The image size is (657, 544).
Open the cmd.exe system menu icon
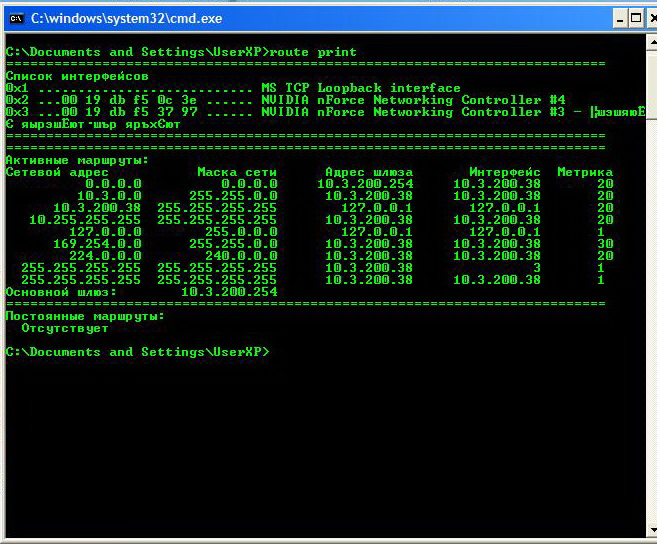(15, 18)
